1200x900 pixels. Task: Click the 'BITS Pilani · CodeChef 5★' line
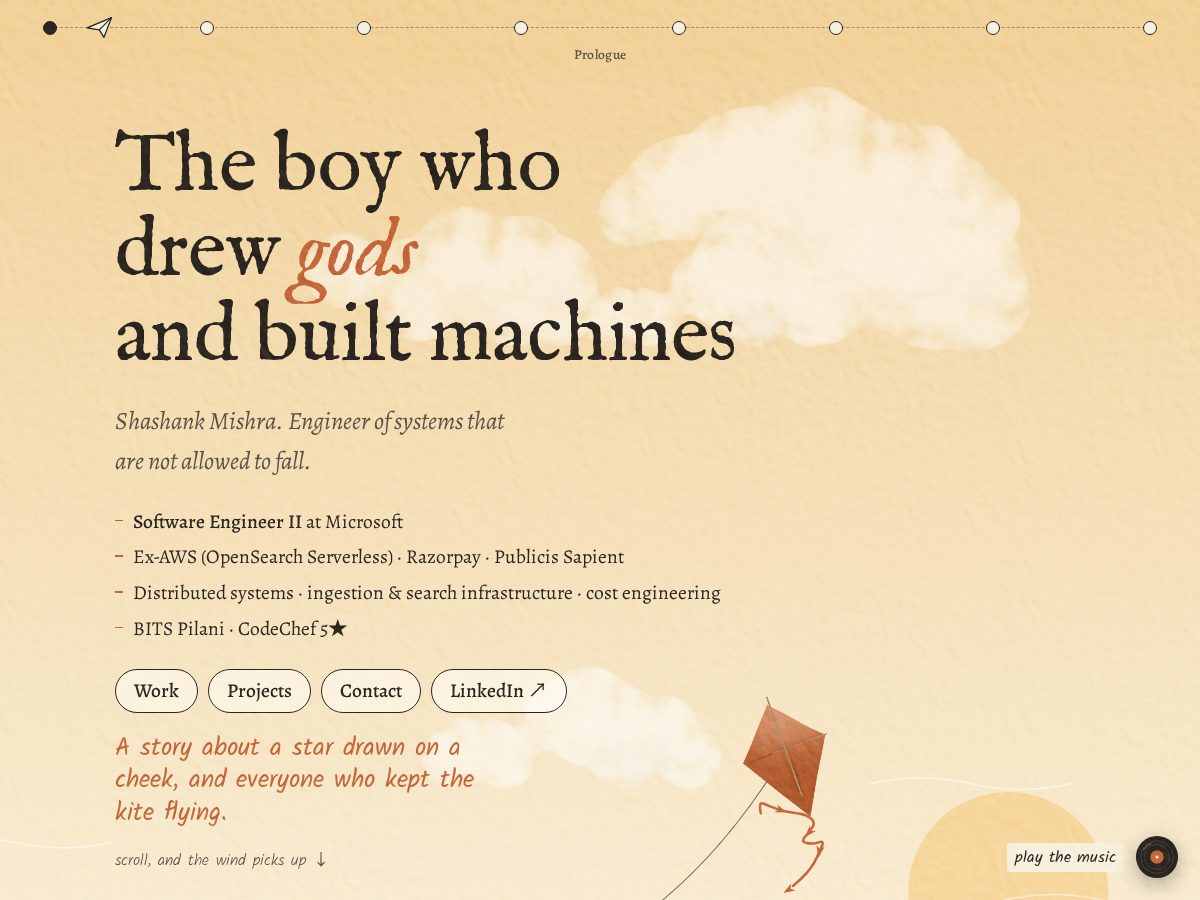(x=240, y=629)
